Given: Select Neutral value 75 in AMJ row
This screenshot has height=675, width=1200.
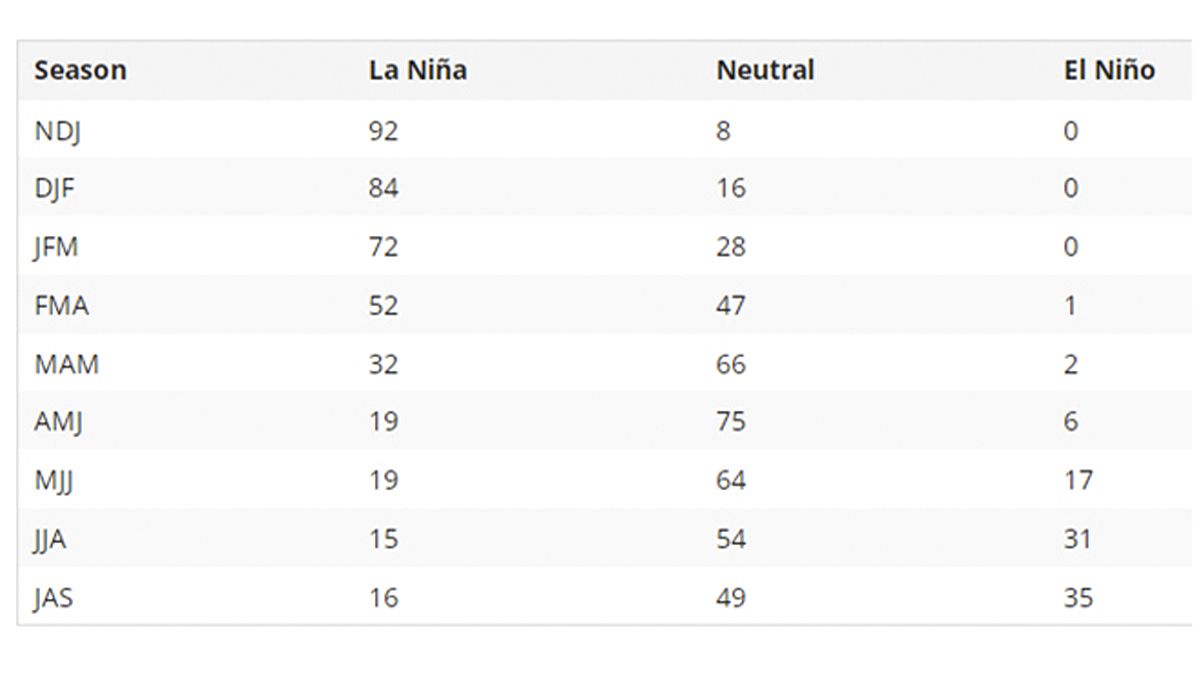Looking at the screenshot, I should [x=731, y=422].
